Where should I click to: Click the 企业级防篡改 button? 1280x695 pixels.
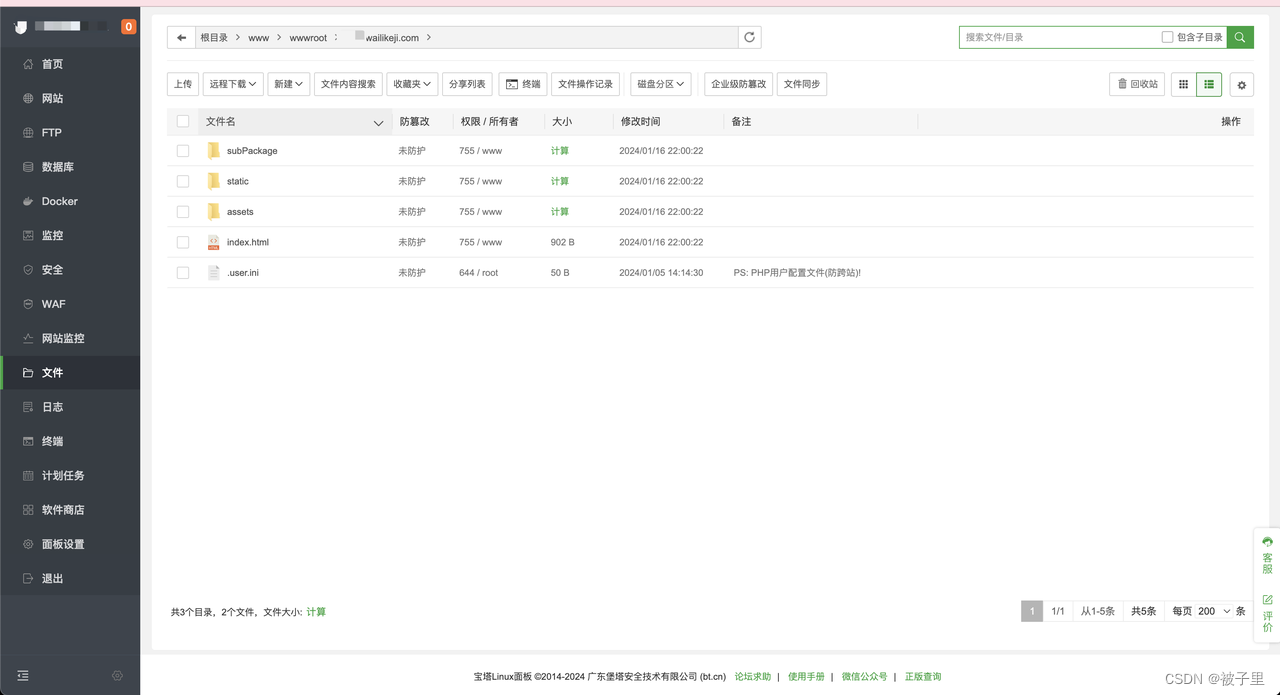point(738,84)
